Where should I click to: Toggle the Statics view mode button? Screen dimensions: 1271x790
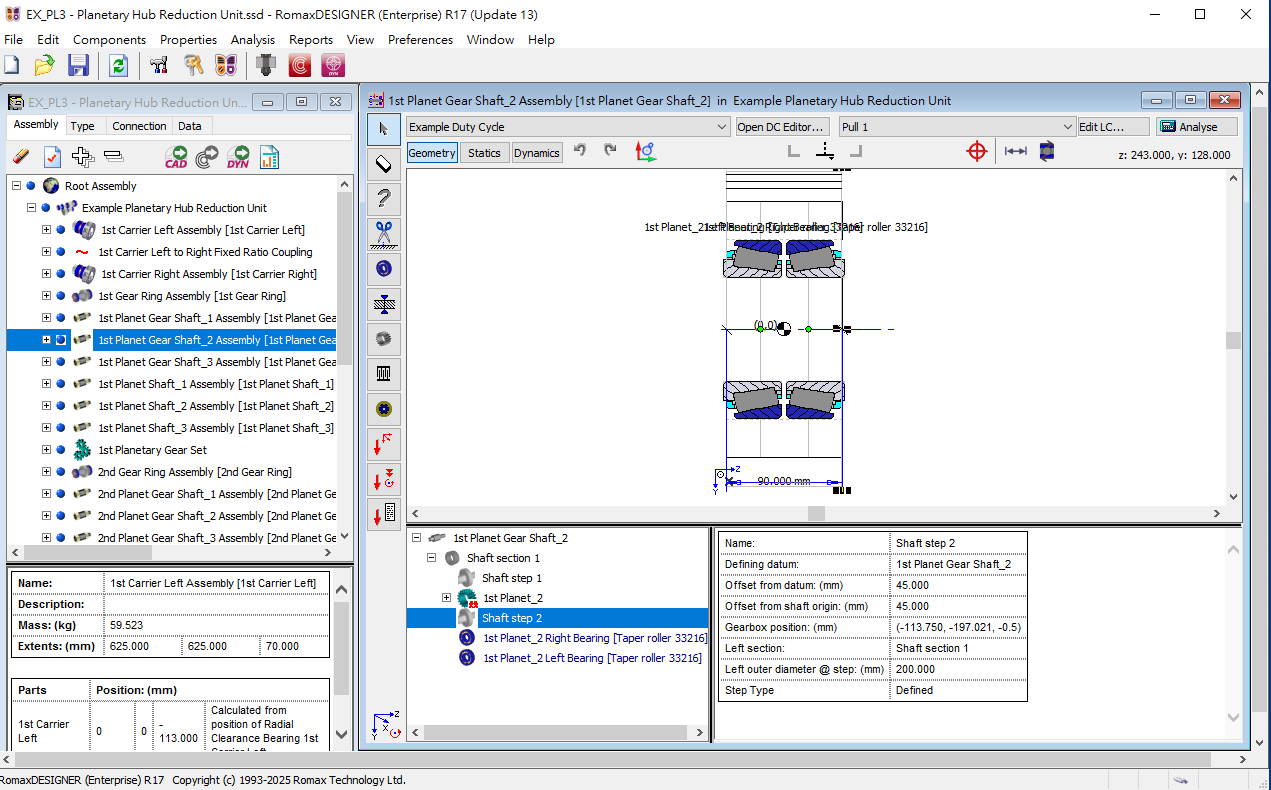[484, 153]
